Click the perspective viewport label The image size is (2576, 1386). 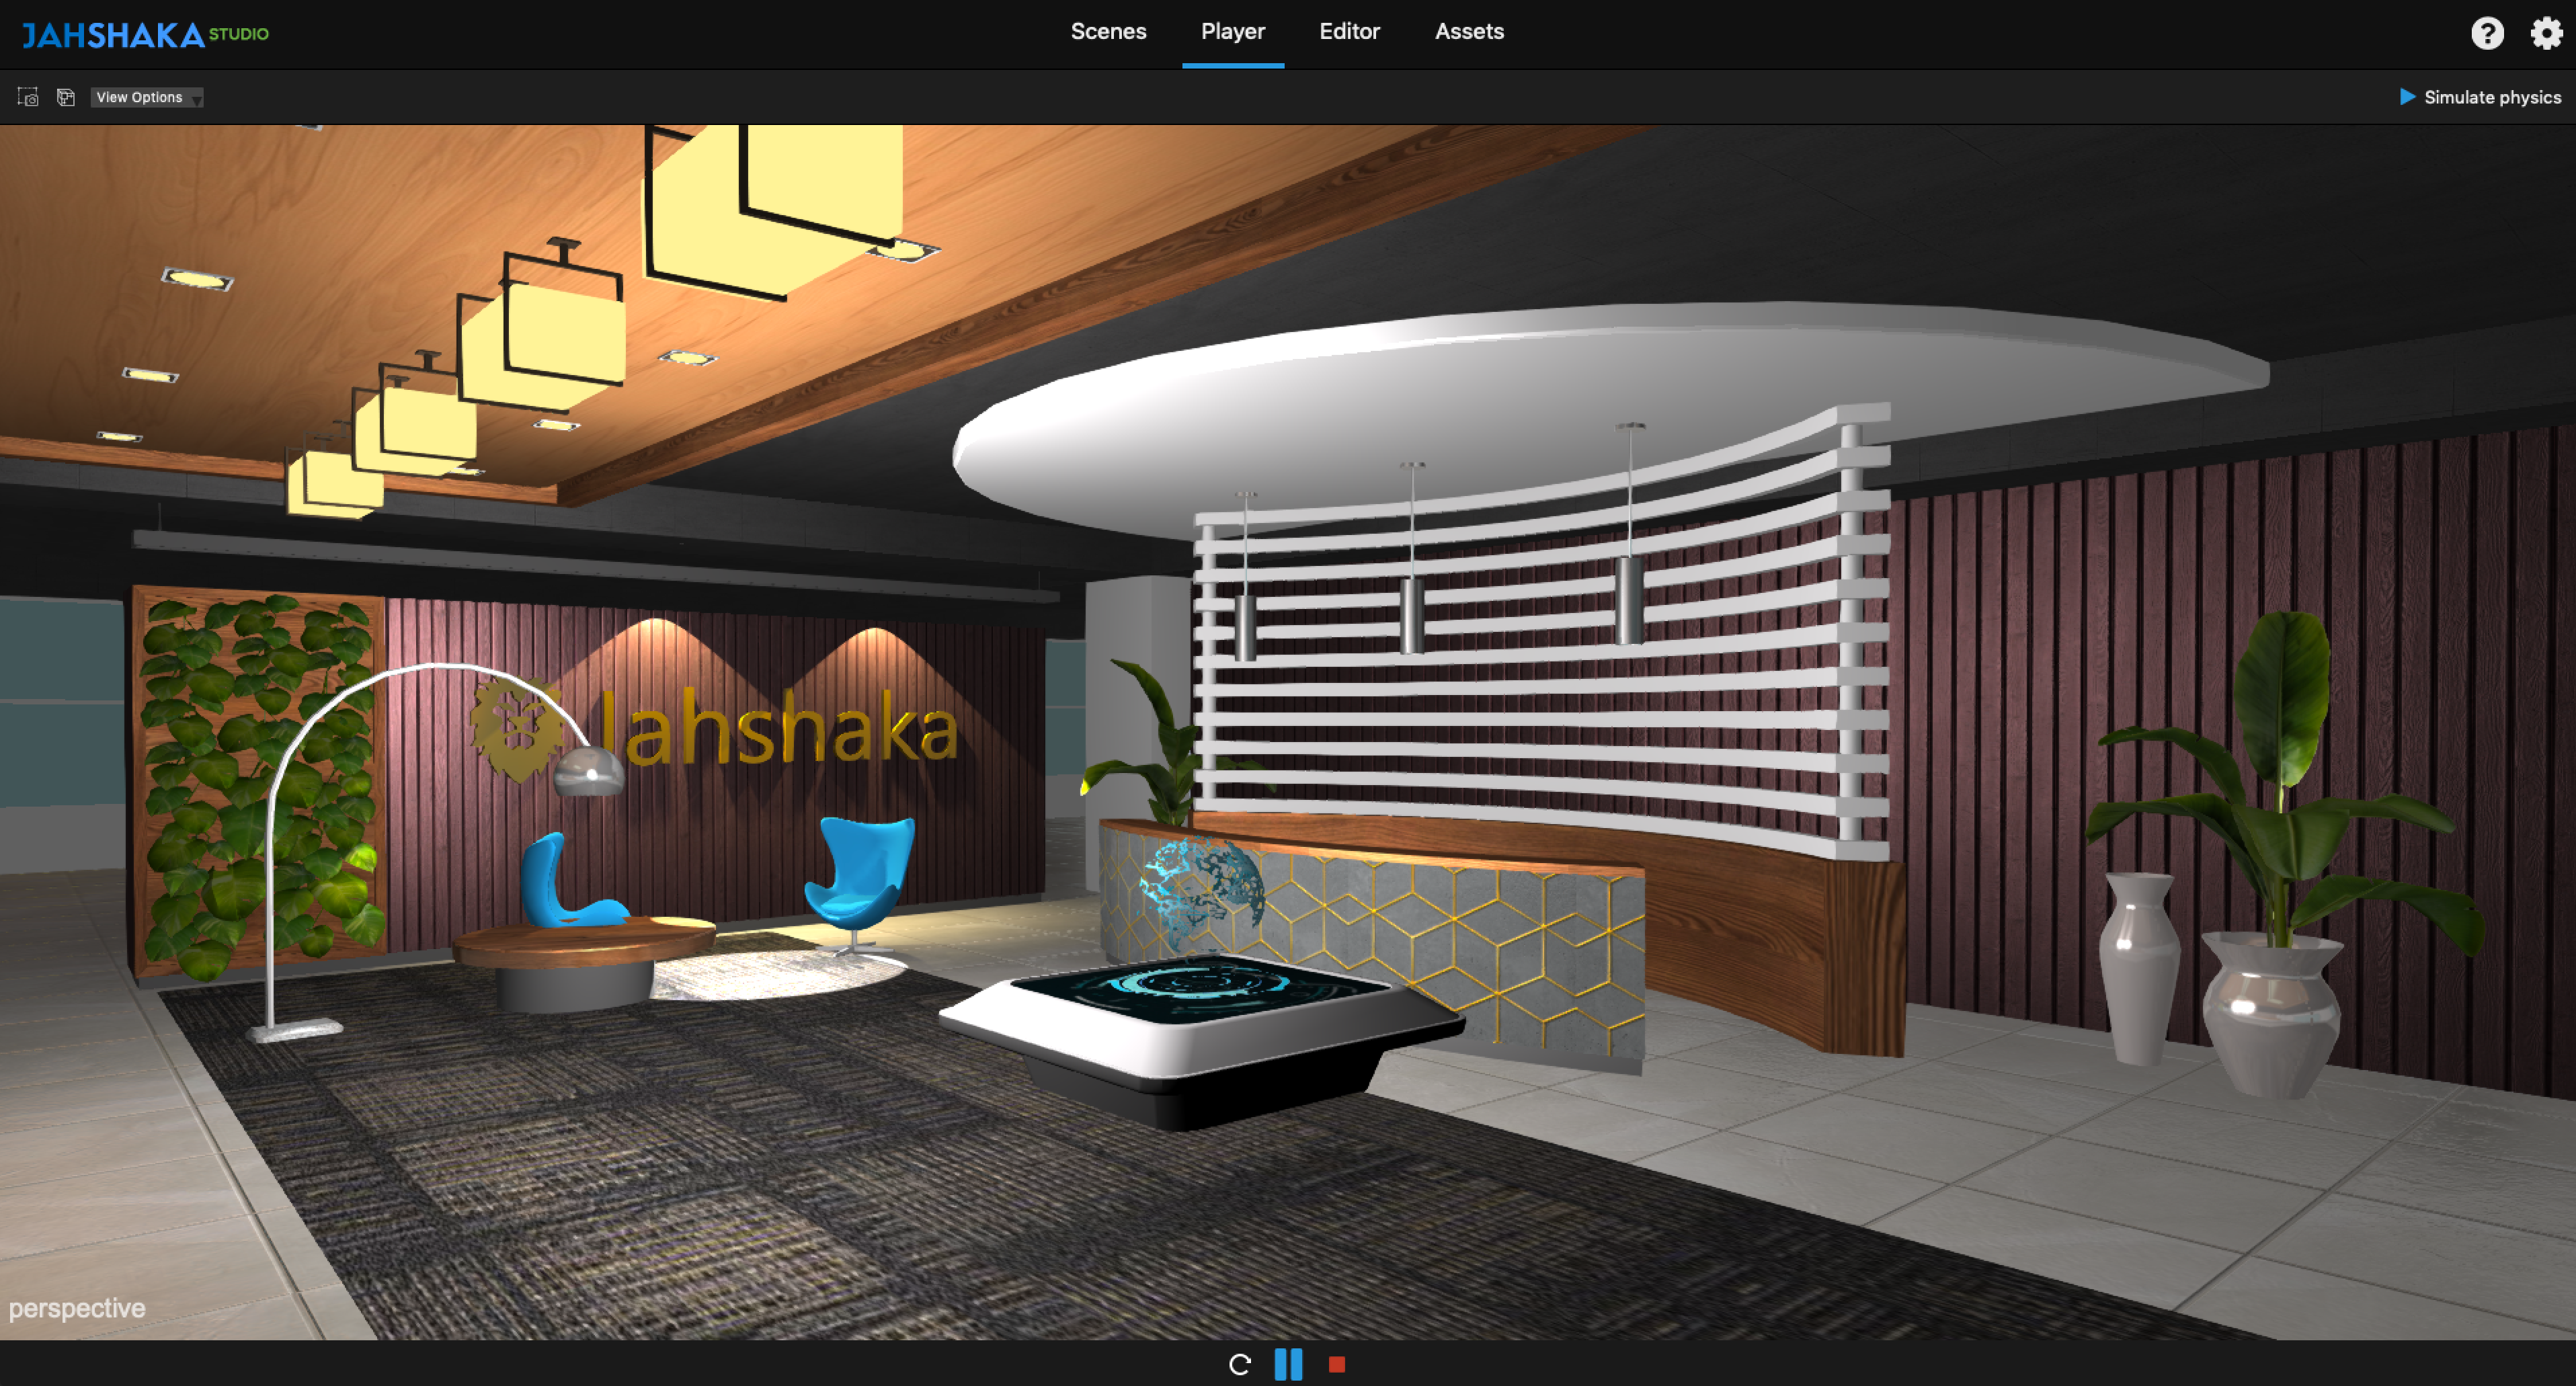tap(77, 1308)
